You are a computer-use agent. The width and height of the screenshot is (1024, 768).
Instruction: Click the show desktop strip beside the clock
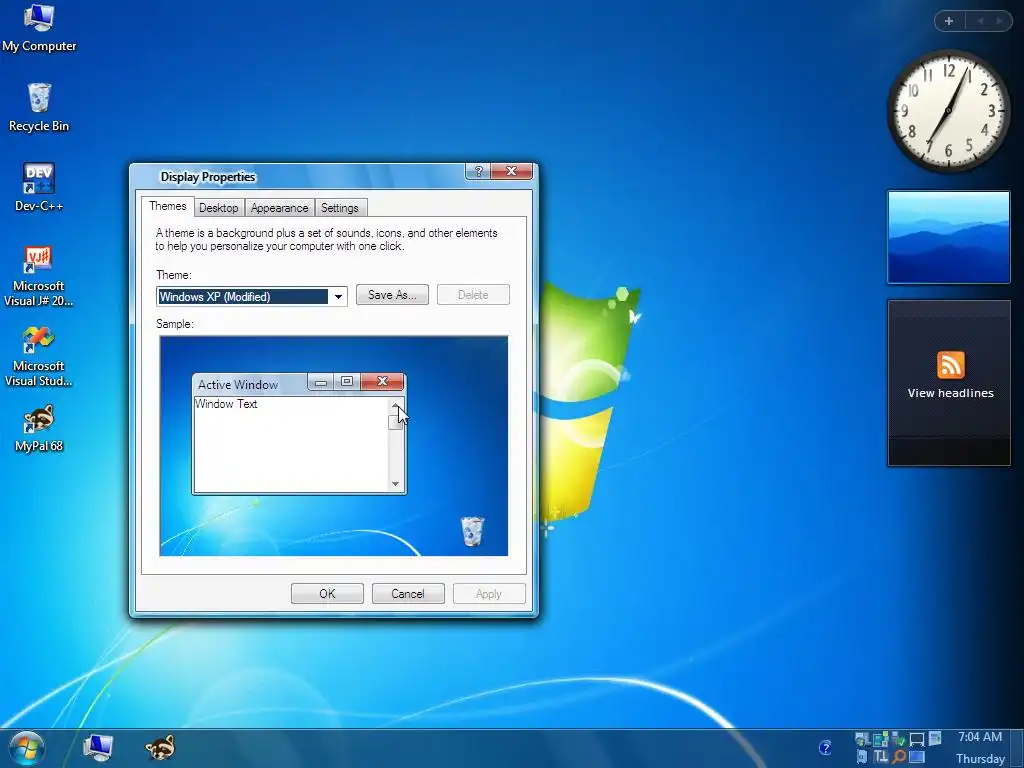point(1016,748)
